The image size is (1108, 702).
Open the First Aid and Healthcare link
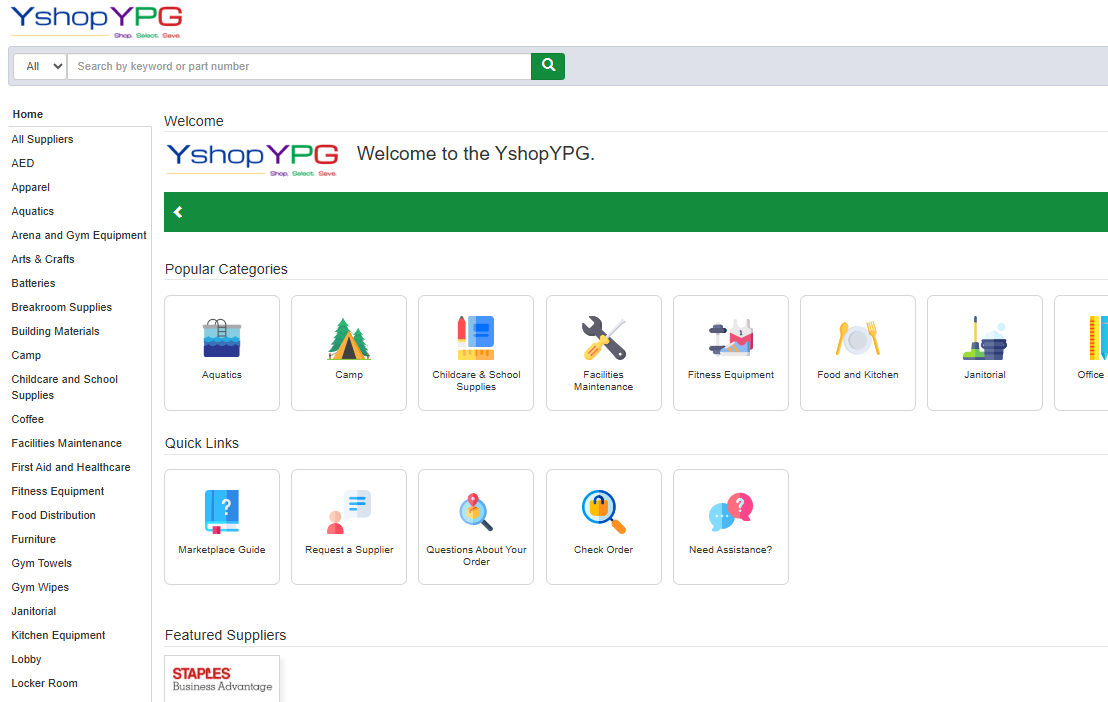click(71, 467)
